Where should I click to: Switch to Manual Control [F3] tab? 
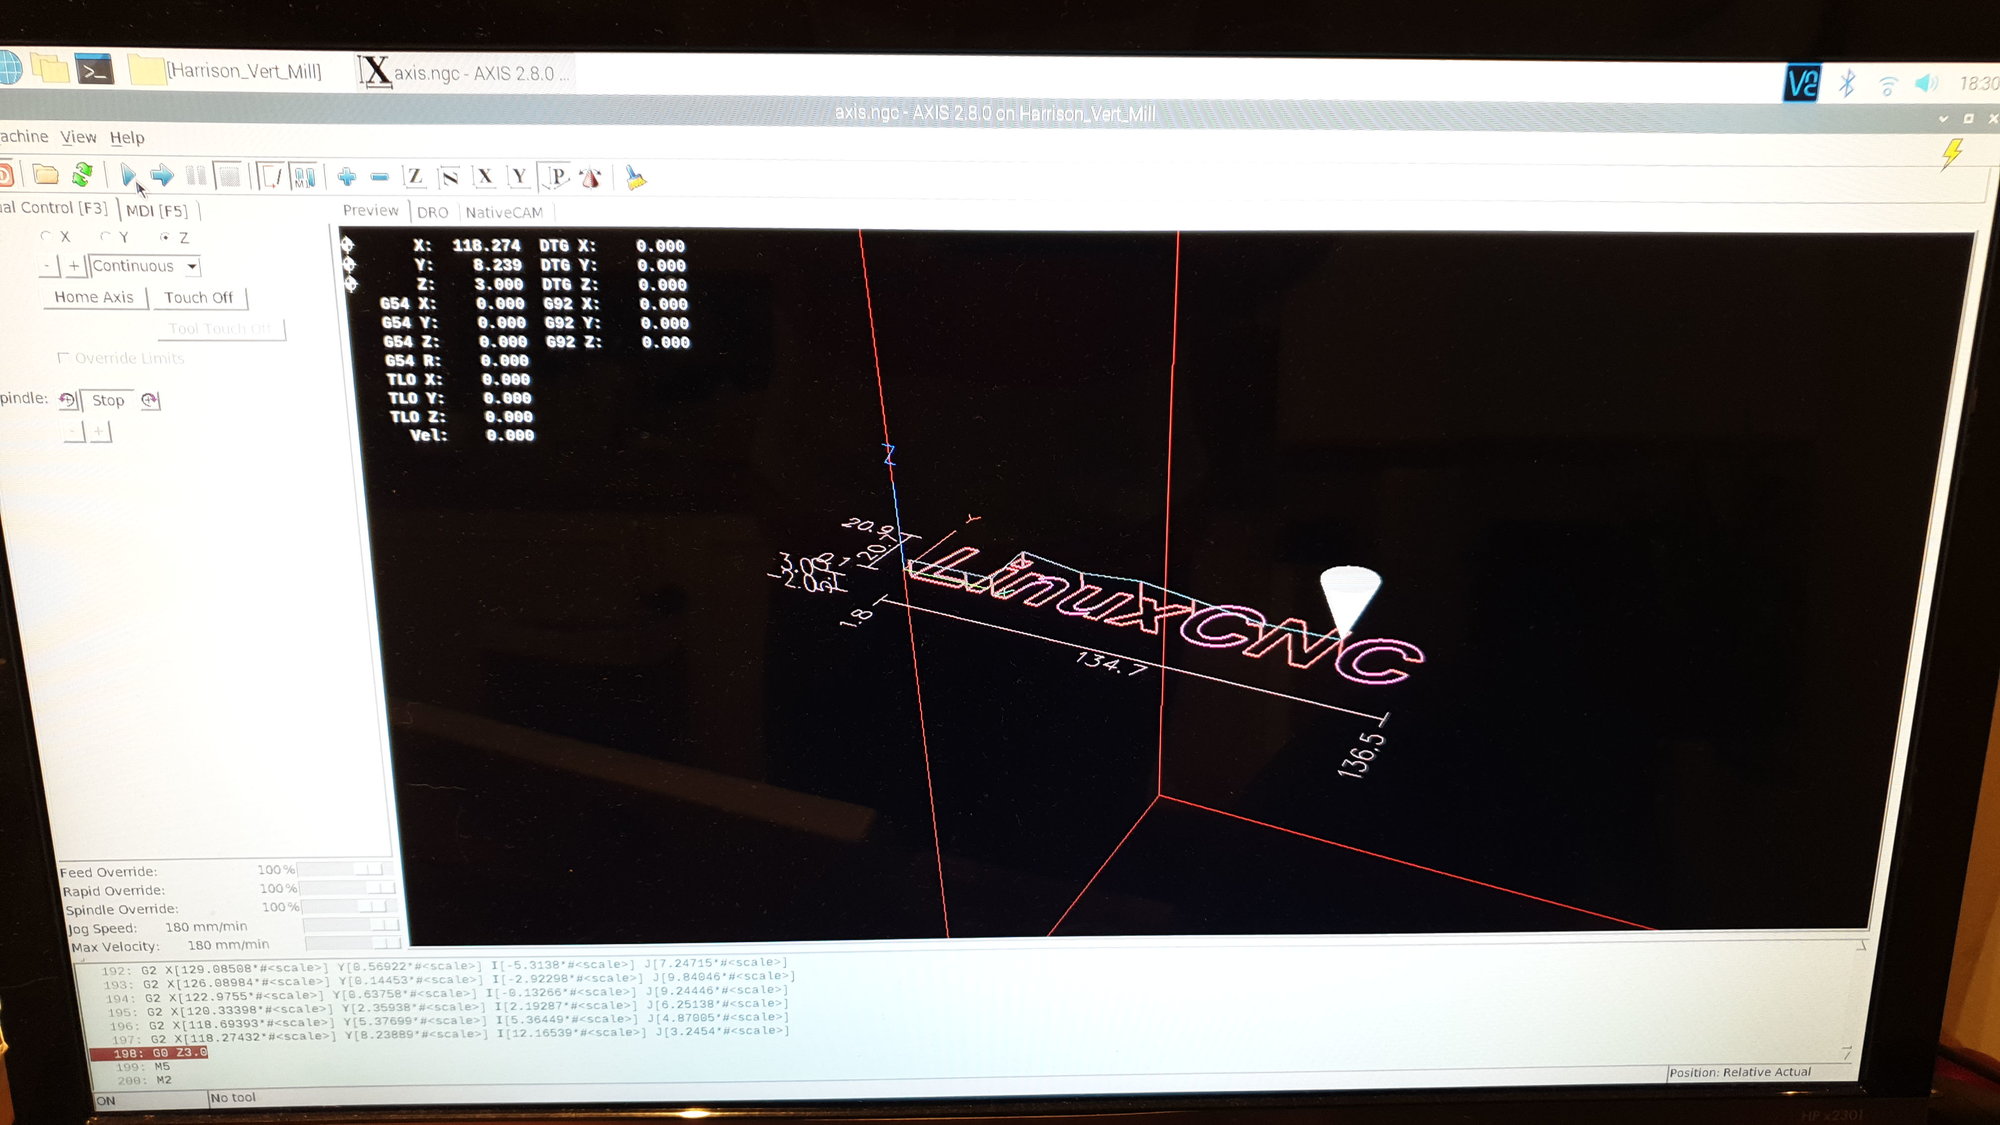(55, 208)
